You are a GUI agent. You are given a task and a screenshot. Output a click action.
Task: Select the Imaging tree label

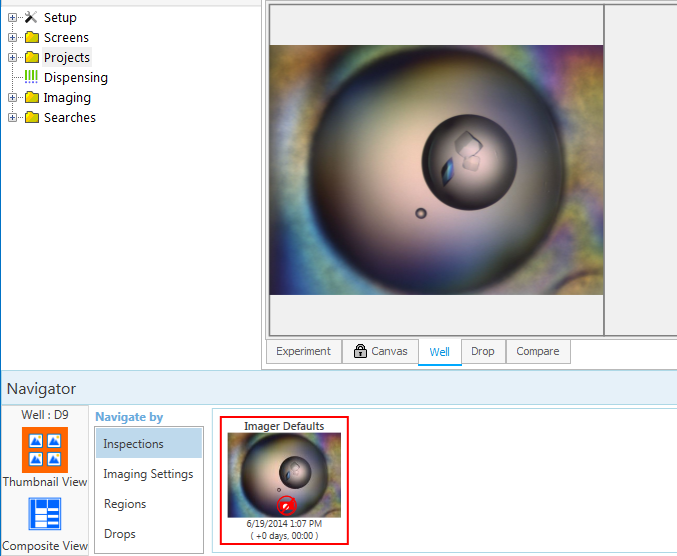(x=67, y=98)
